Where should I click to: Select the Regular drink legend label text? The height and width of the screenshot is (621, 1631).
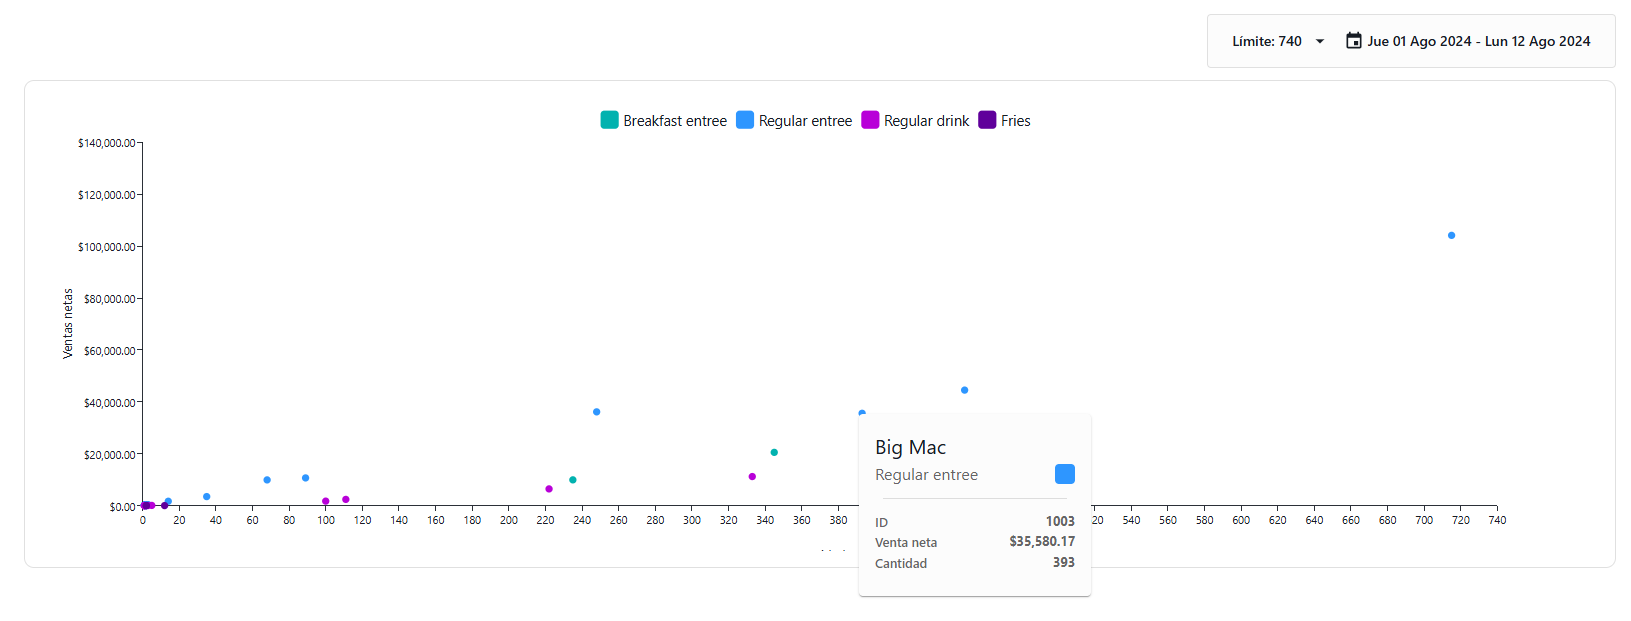pyautogui.click(x=926, y=121)
